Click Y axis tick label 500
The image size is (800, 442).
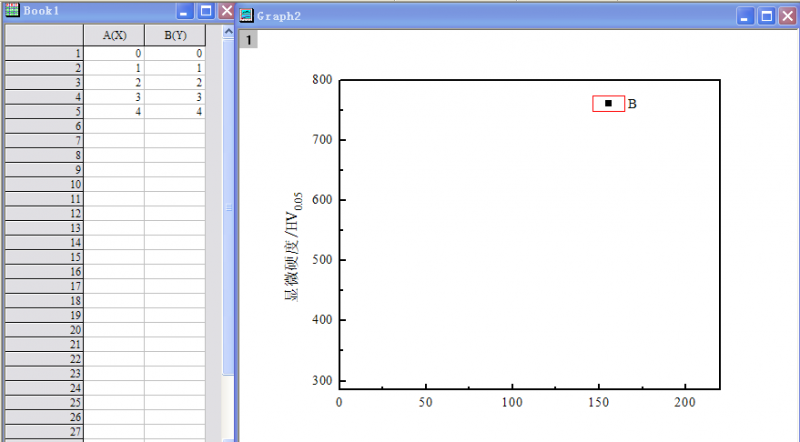[x=322, y=260]
